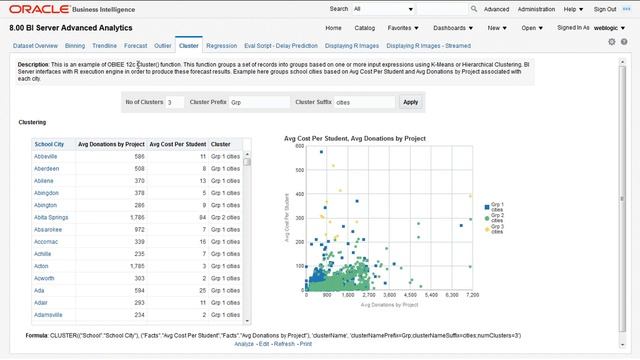Viewport: 640px width, 360px height.
Task: Click the No of Clusters field
Action: tap(175, 102)
